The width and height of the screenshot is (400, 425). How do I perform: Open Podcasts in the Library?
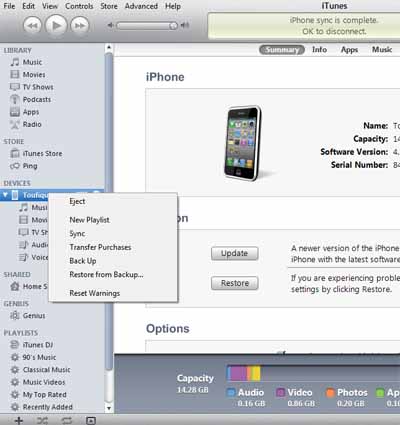[31, 99]
